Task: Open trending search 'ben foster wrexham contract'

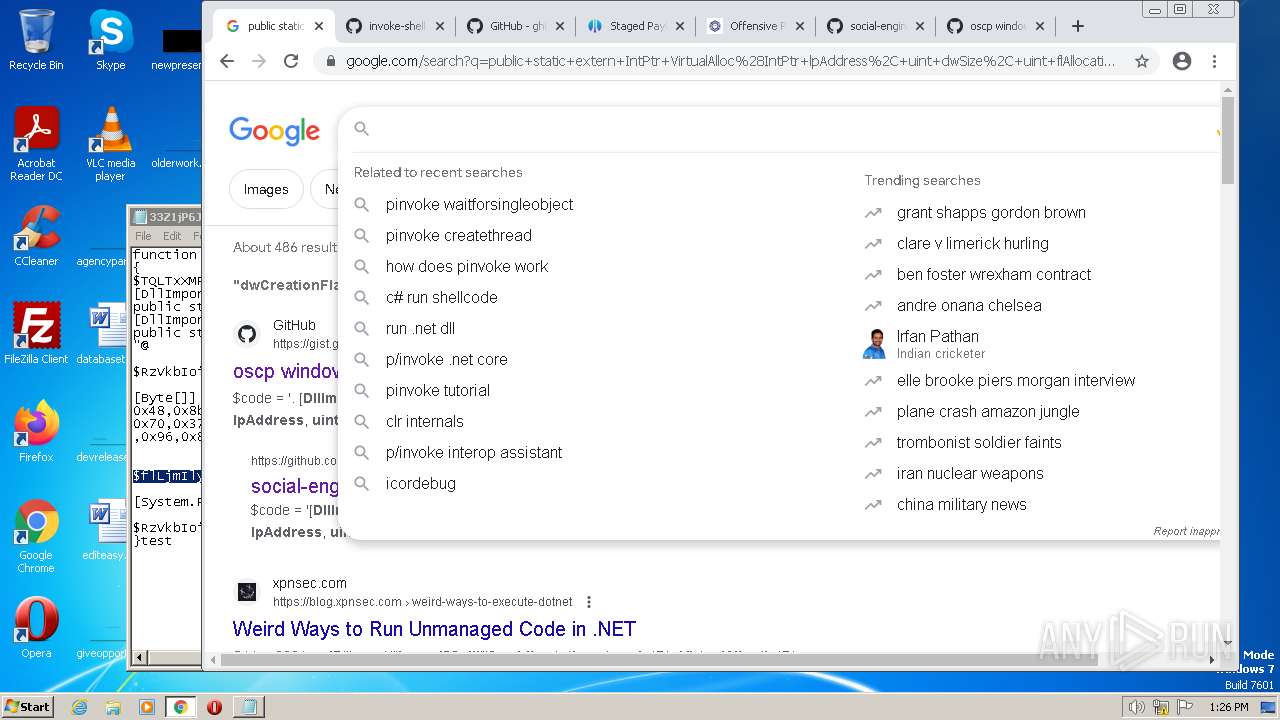Action: click(994, 274)
